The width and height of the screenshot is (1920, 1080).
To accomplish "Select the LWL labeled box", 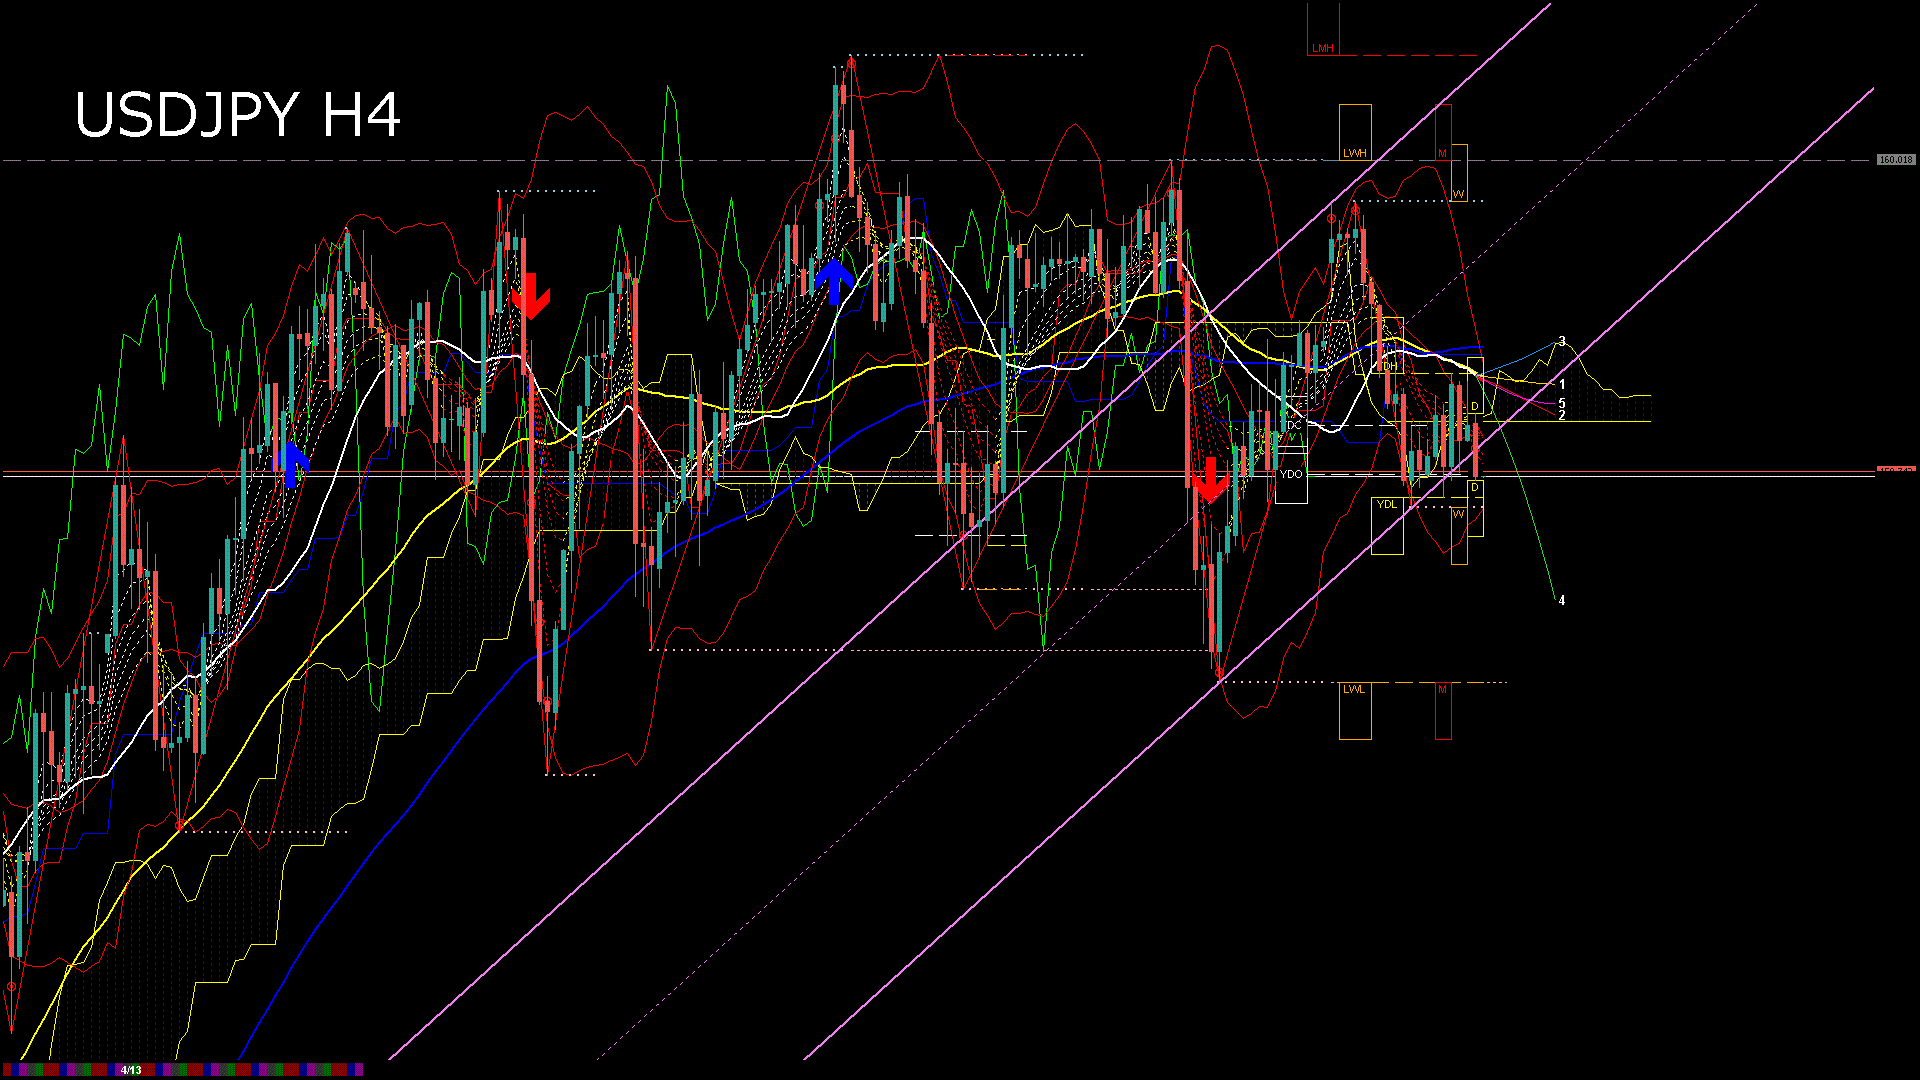I will click(x=1354, y=690).
